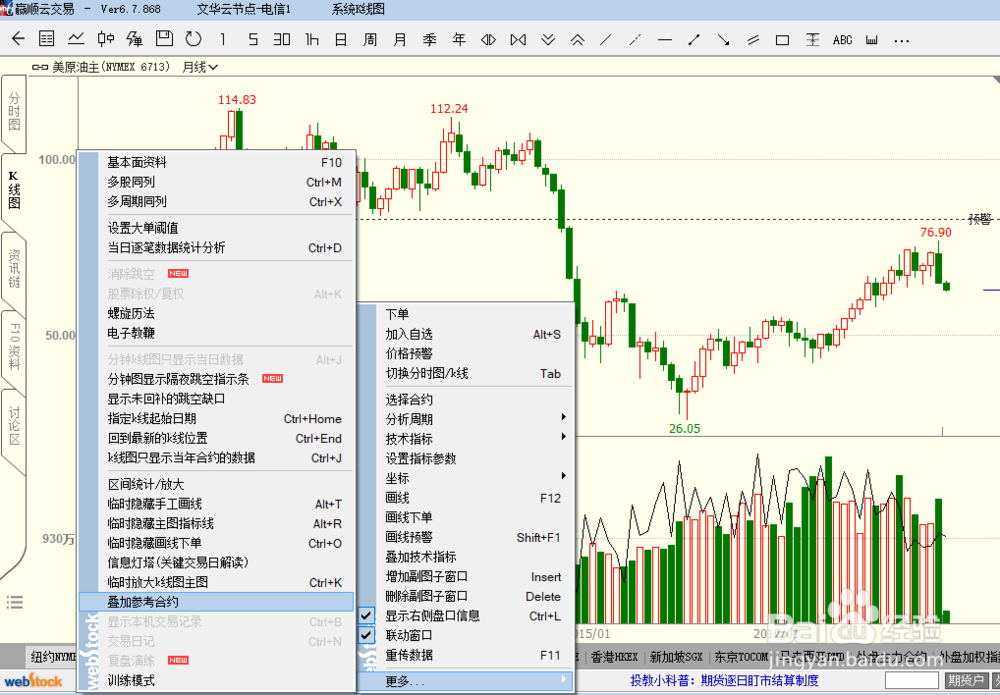This screenshot has width=1000, height=695.
Task: Open the 分时图 side tab
Action: (15, 111)
